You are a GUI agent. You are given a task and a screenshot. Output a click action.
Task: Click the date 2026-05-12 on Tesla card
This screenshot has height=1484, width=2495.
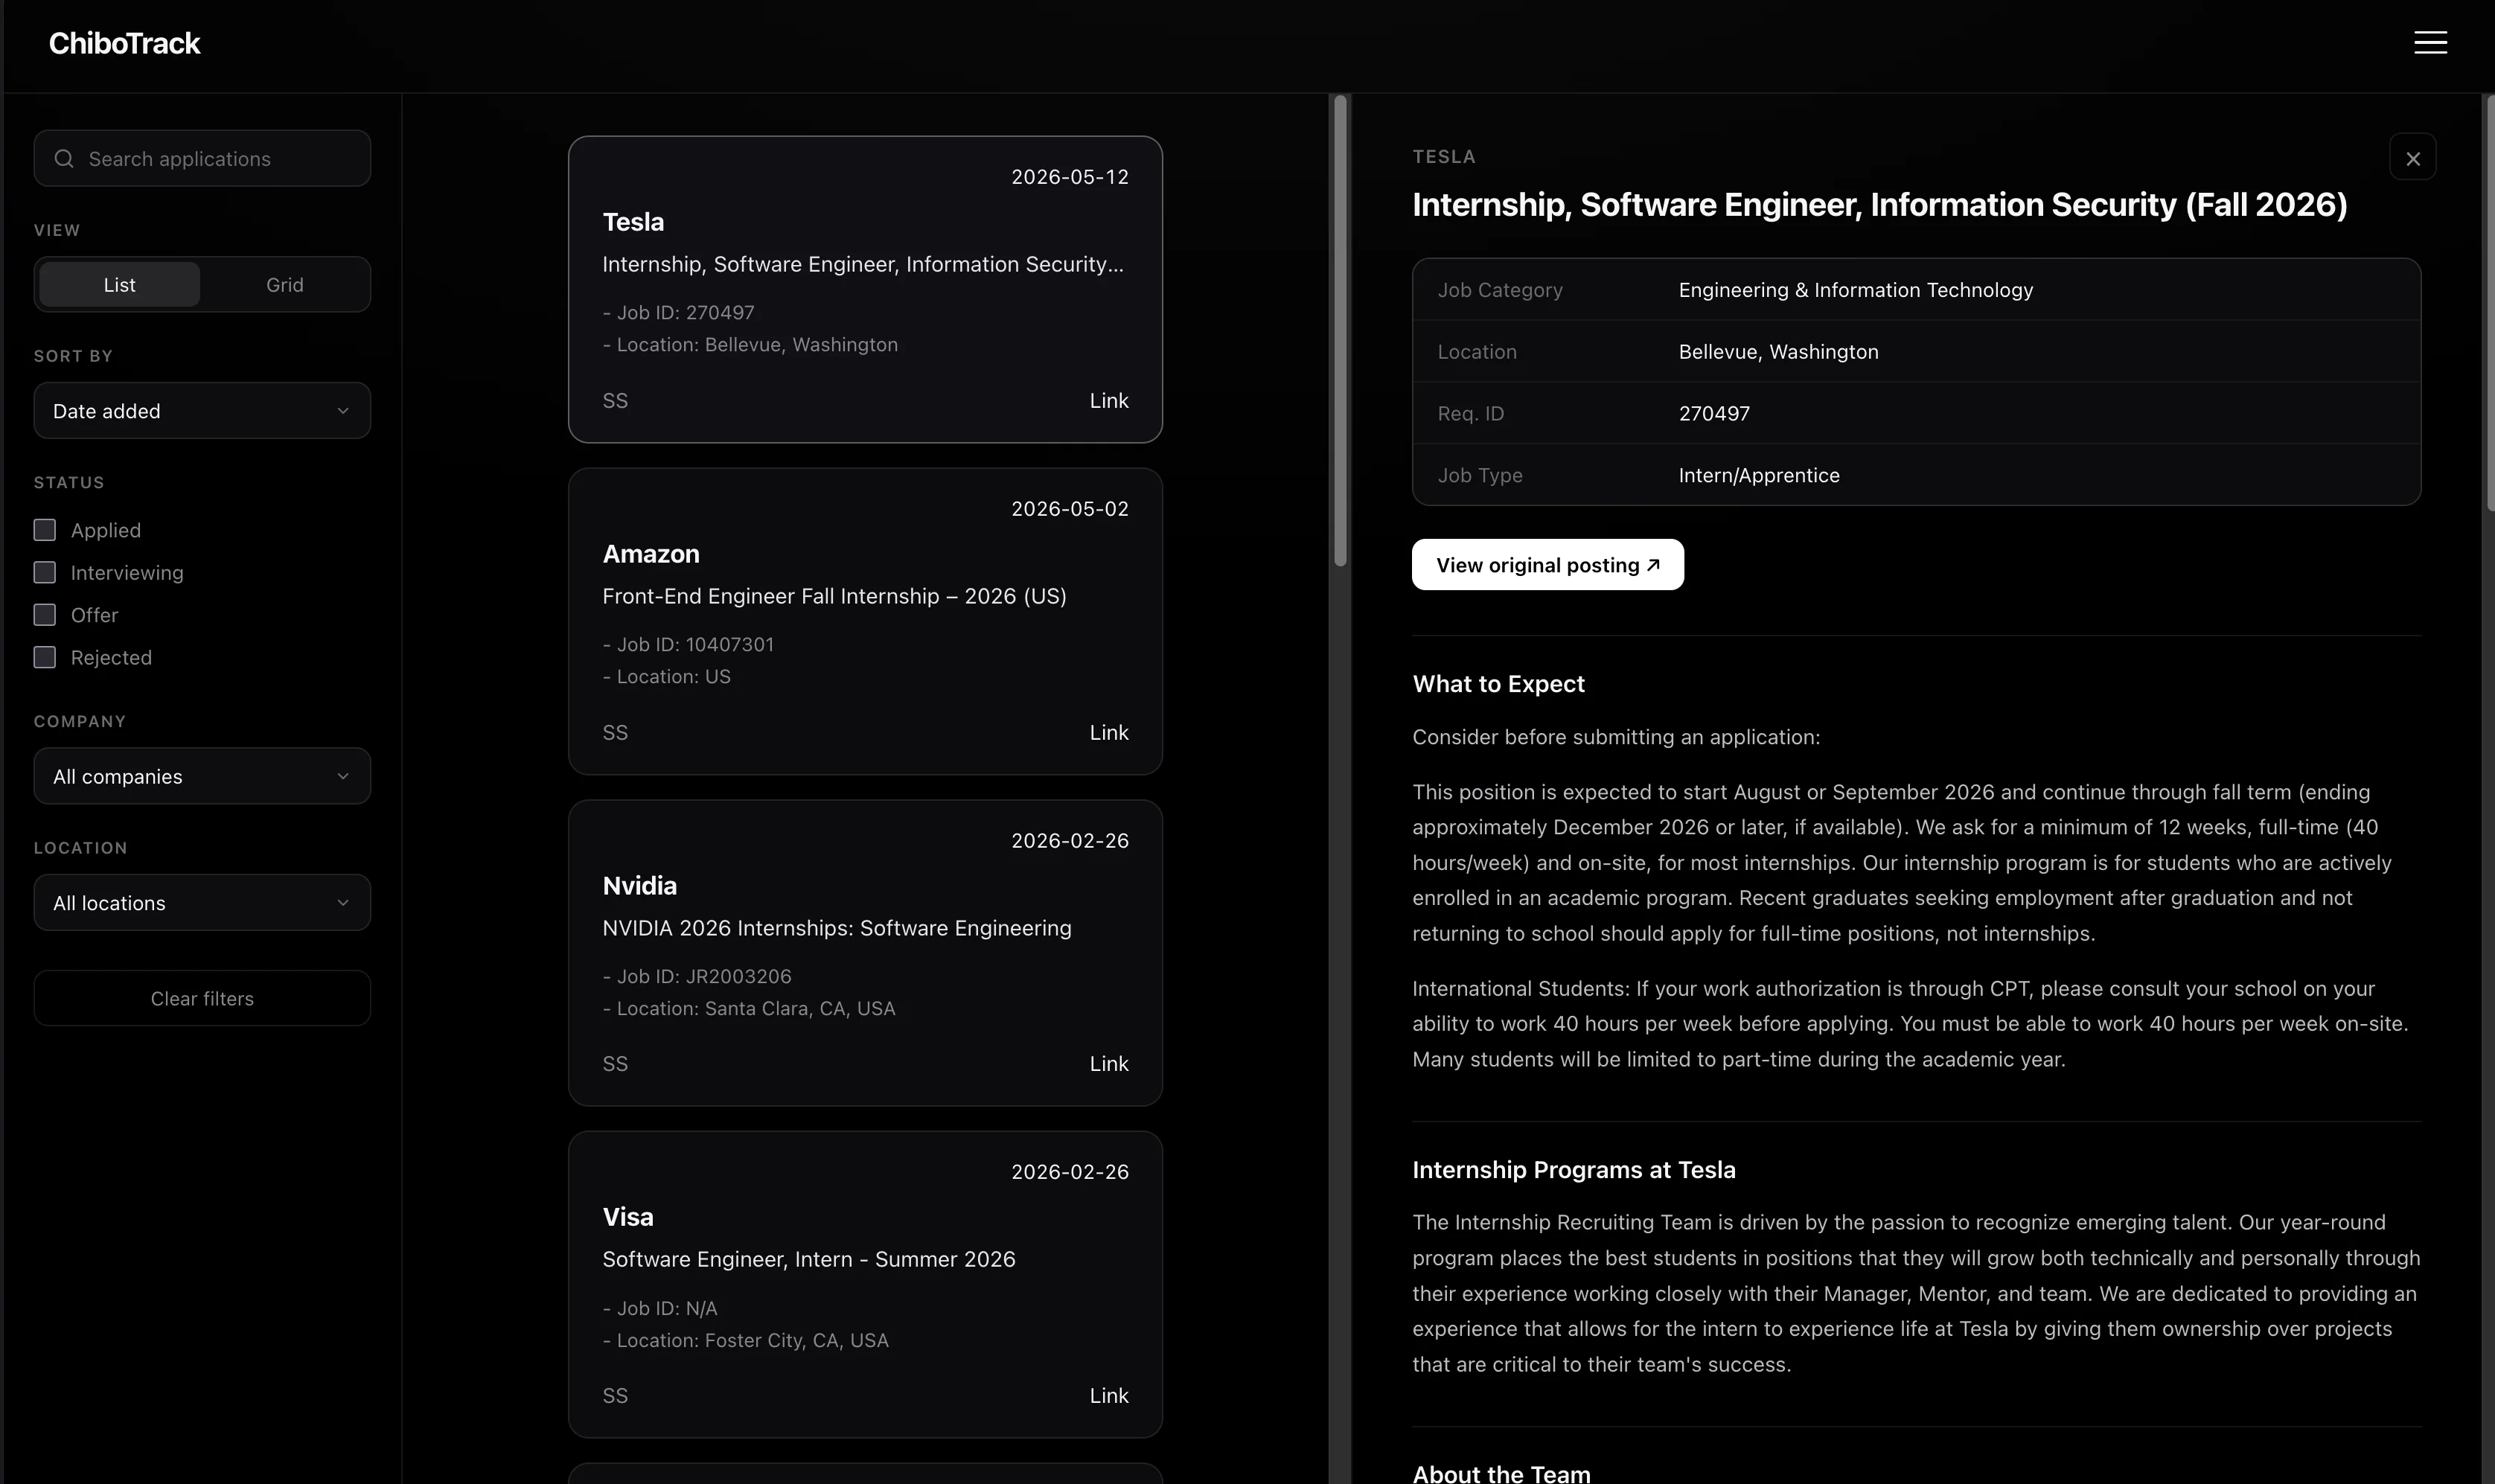coord(1069,177)
